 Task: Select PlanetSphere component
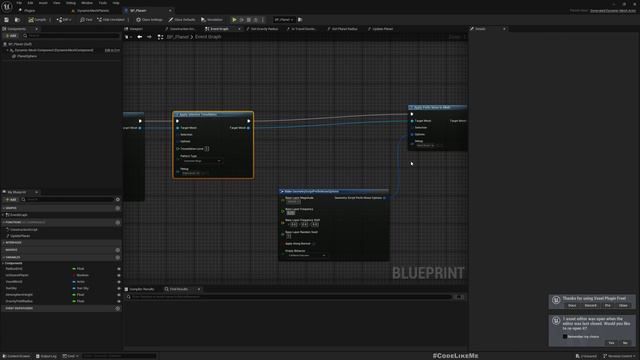tap(27, 56)
